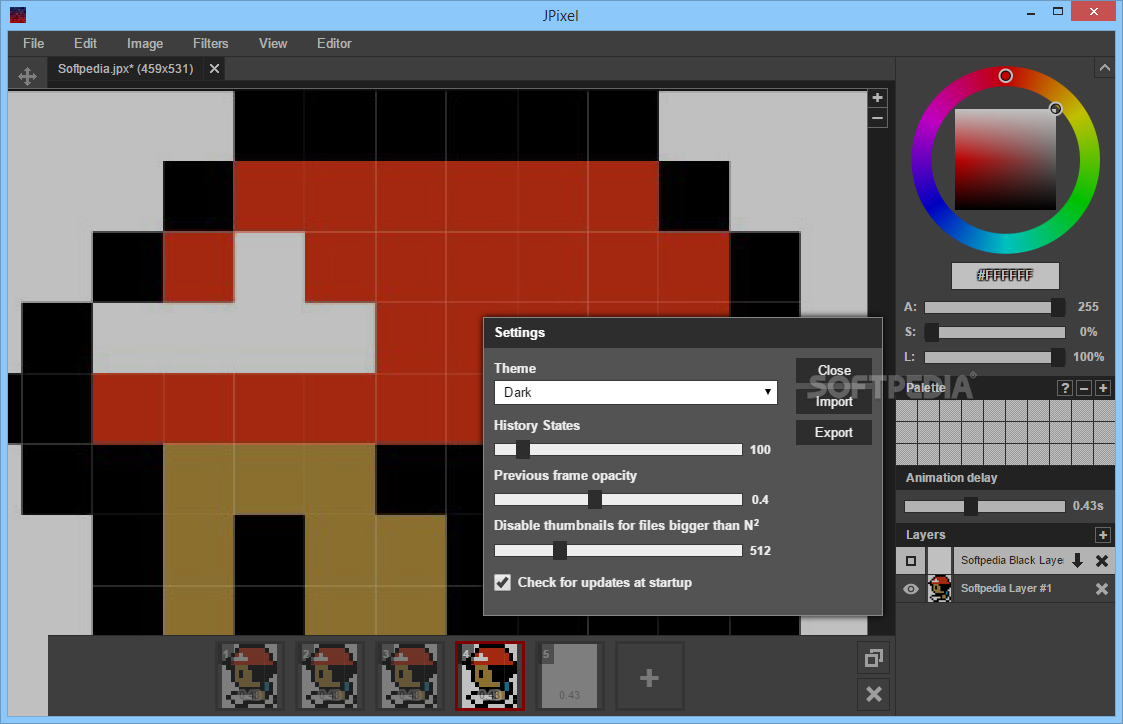1123x724 pixels.
Task: Show the hidden Softpedia Black Layer
Action: pos(911,561)
